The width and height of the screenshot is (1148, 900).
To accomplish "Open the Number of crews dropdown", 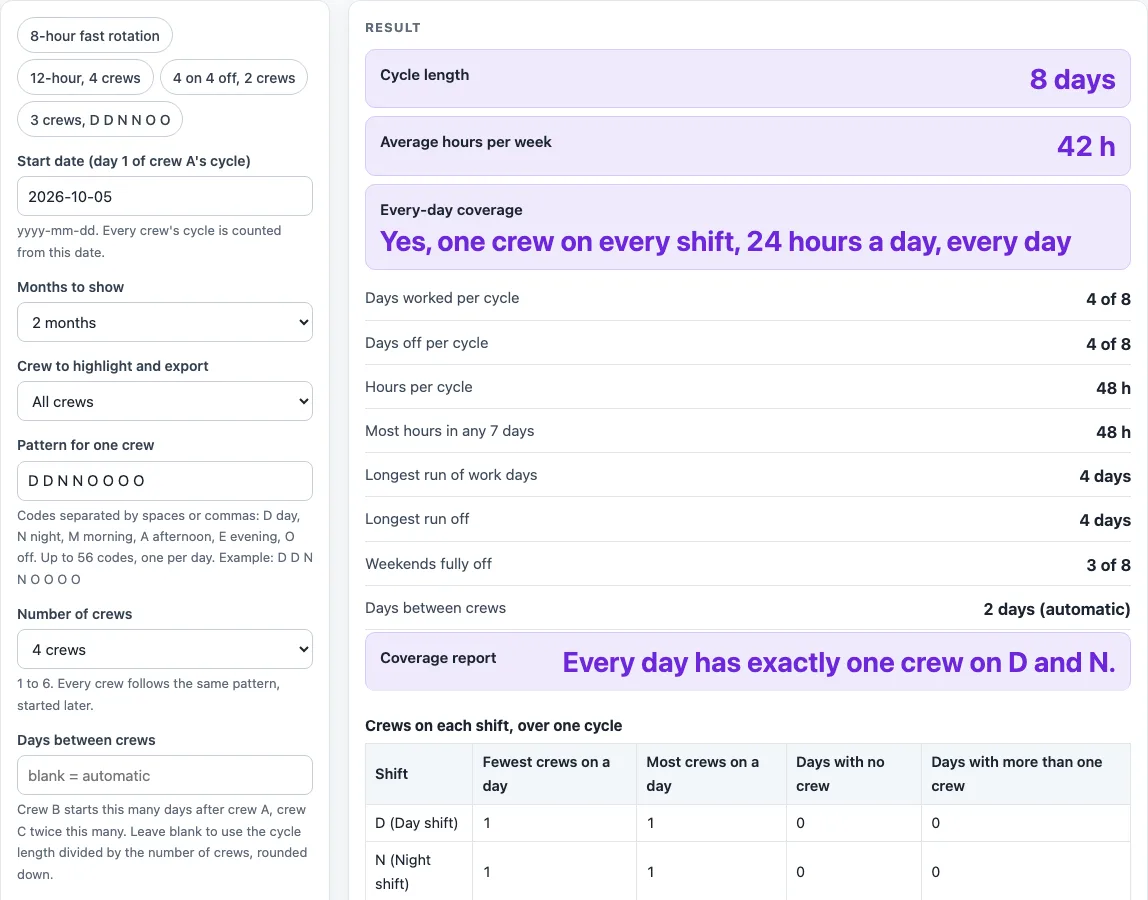I will click(165, 650).
